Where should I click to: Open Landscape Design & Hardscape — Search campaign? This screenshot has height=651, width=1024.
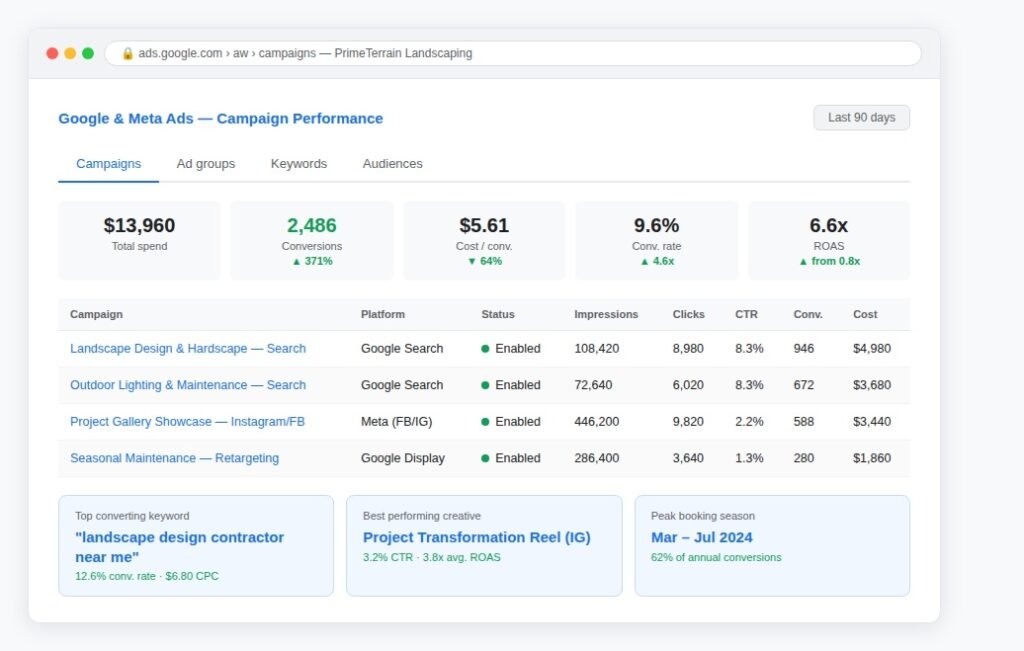pos(188,349)
